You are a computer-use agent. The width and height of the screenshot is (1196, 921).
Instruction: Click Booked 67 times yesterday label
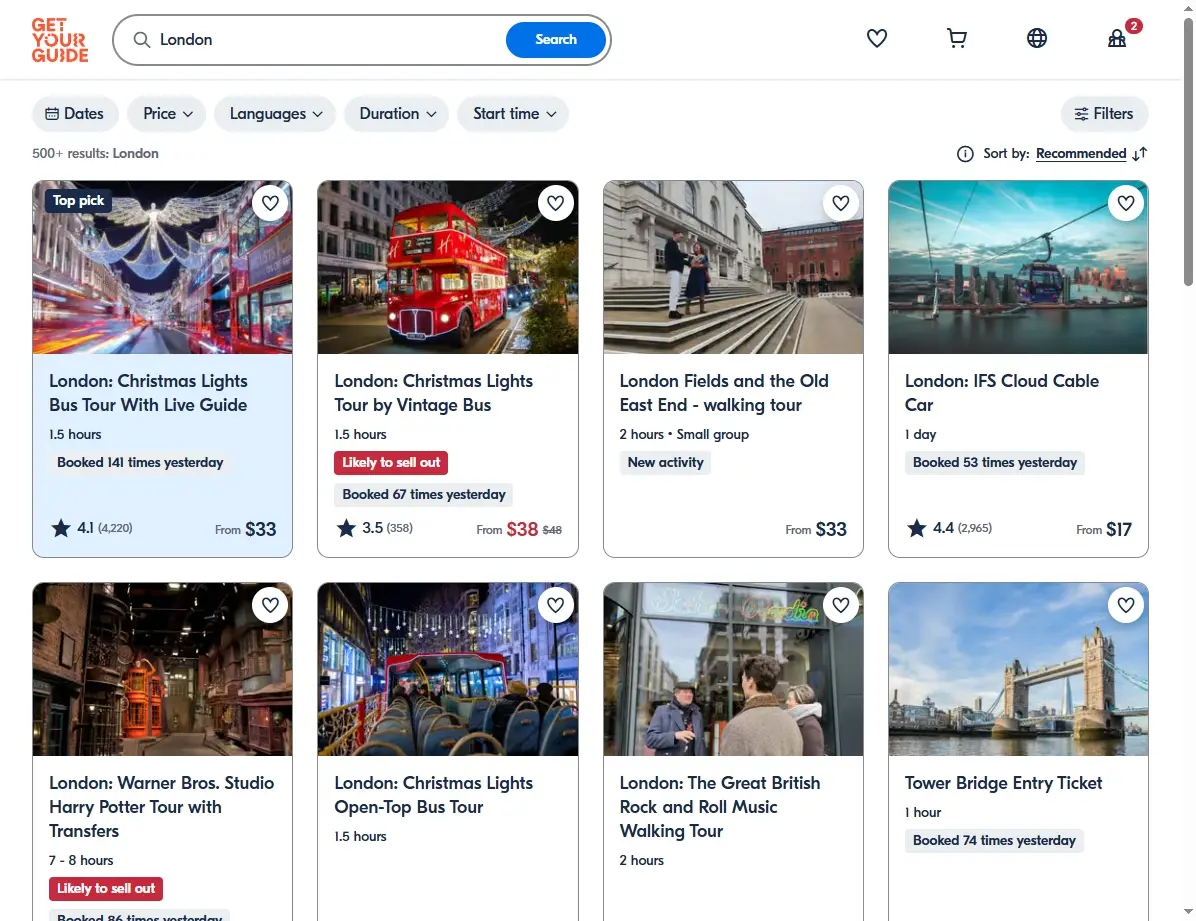click(423, 494)
